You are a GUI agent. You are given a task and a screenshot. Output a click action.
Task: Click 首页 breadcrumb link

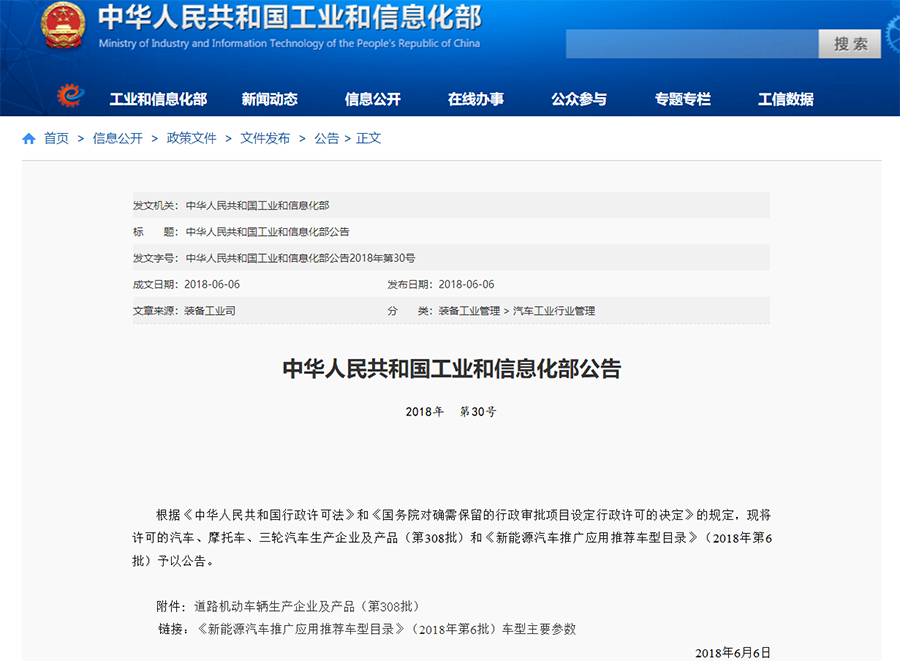[x=56, y=139]
